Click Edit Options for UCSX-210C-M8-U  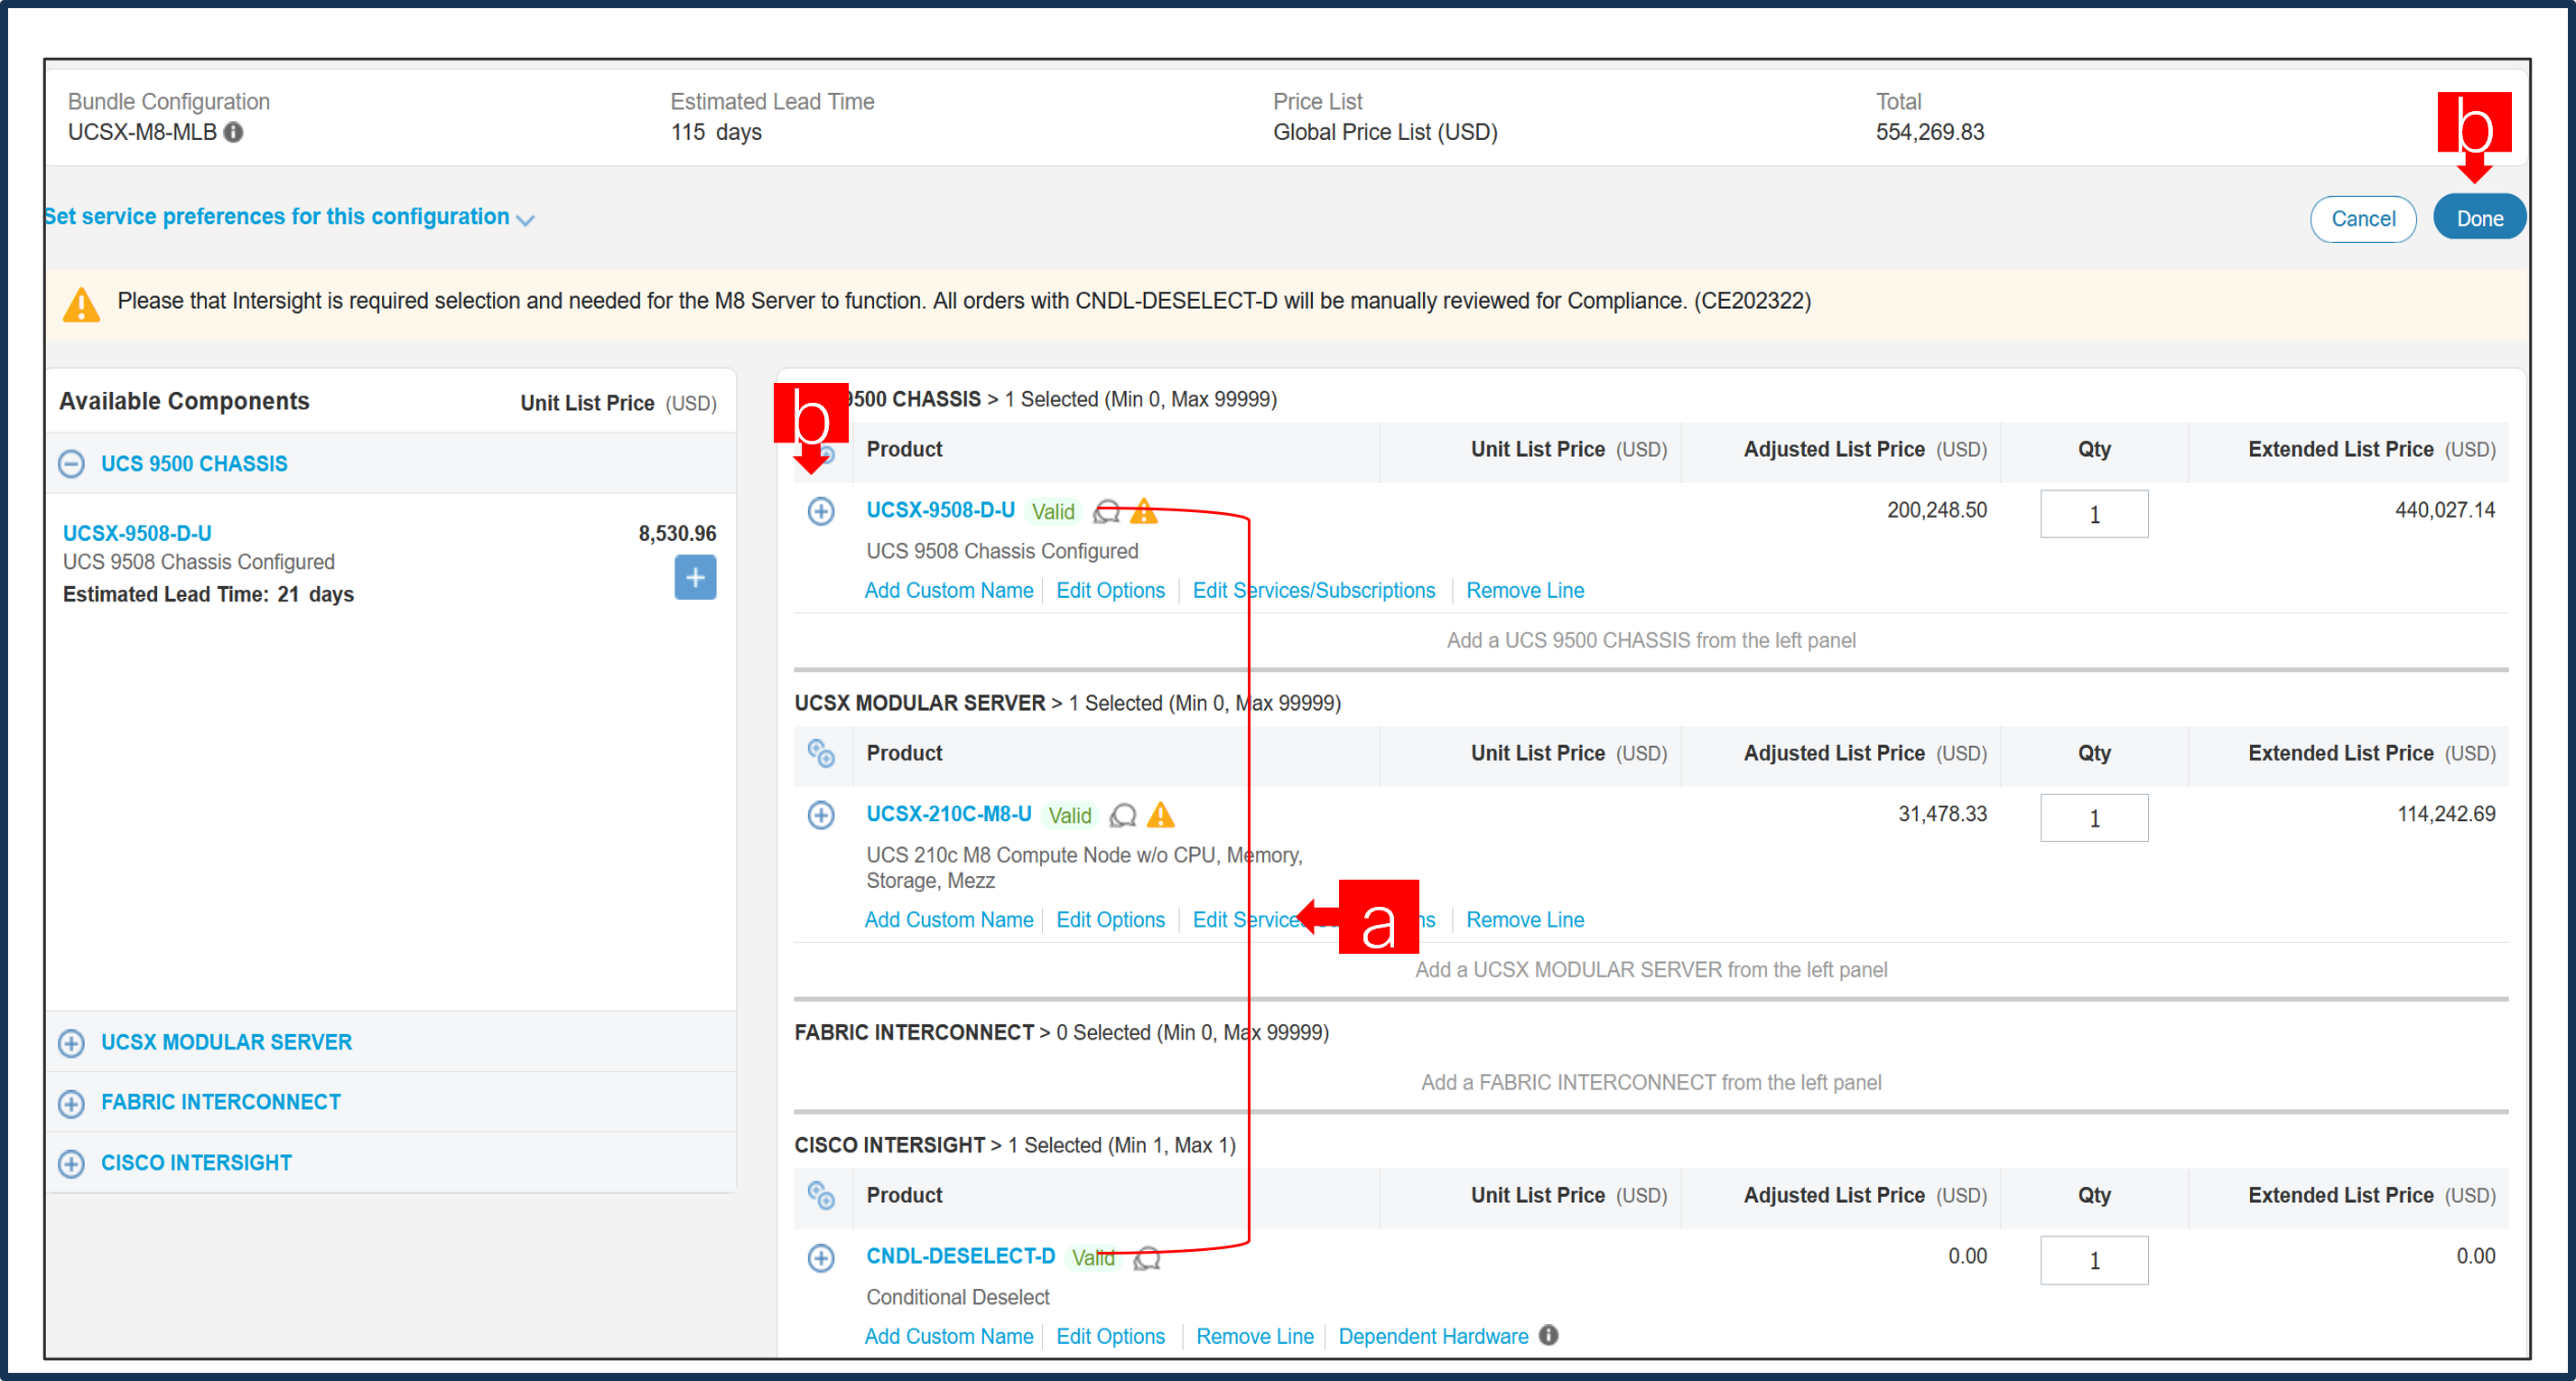(1110, 919)
